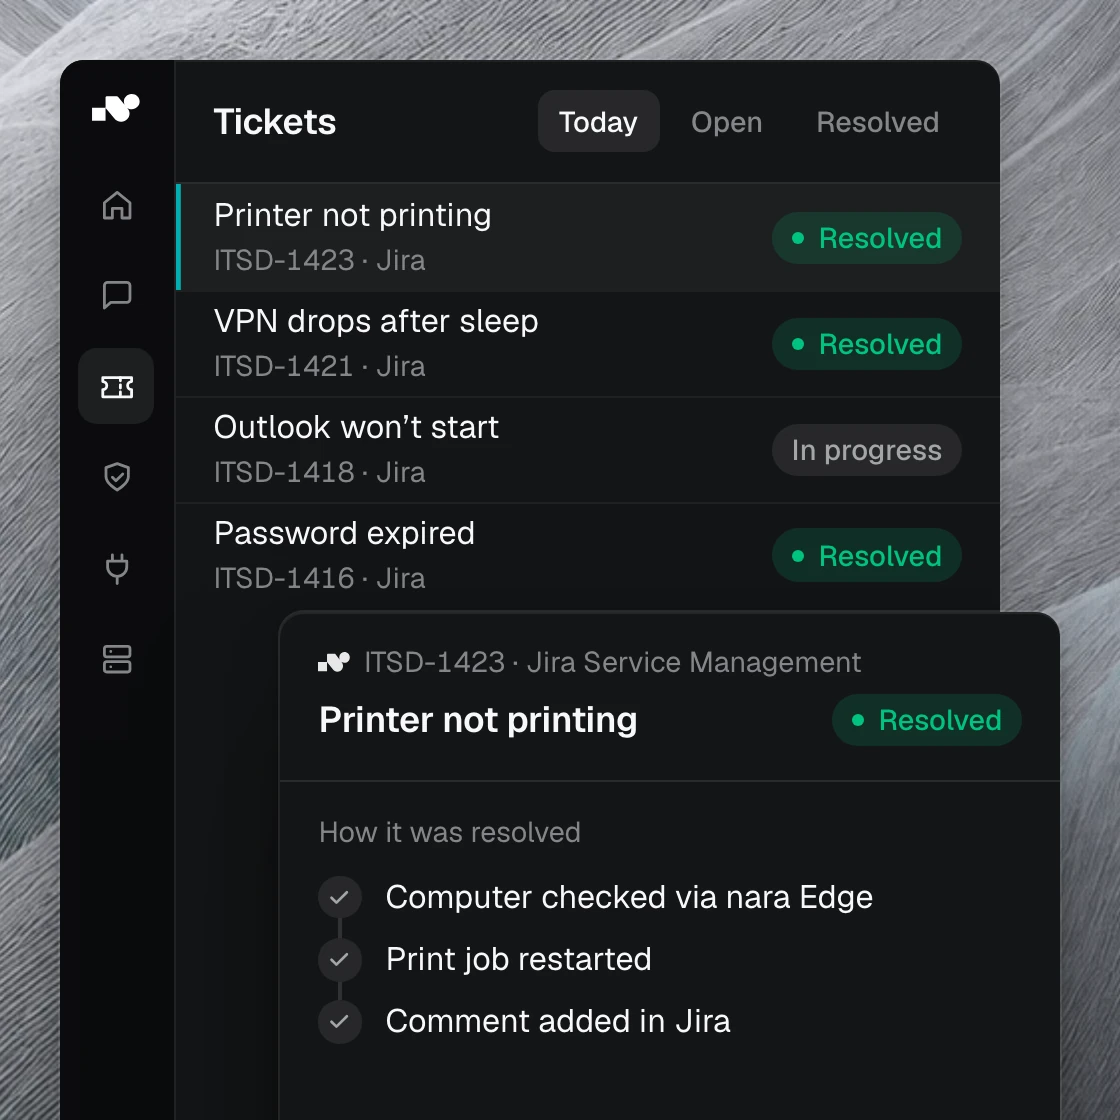The width and height of the screenshot is (1120, 1120).
Task: Select the Password expired ticket
Action: tap(588, 556)
